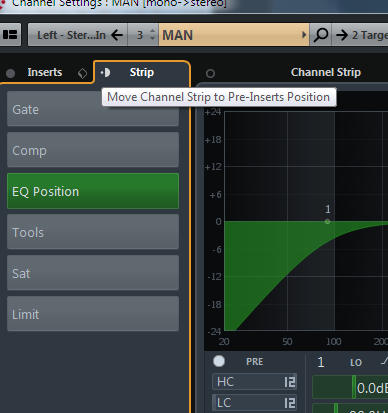Open the Left - Stereo In input routing
This screenshot has height=413, width=388.
click(71, 35)
